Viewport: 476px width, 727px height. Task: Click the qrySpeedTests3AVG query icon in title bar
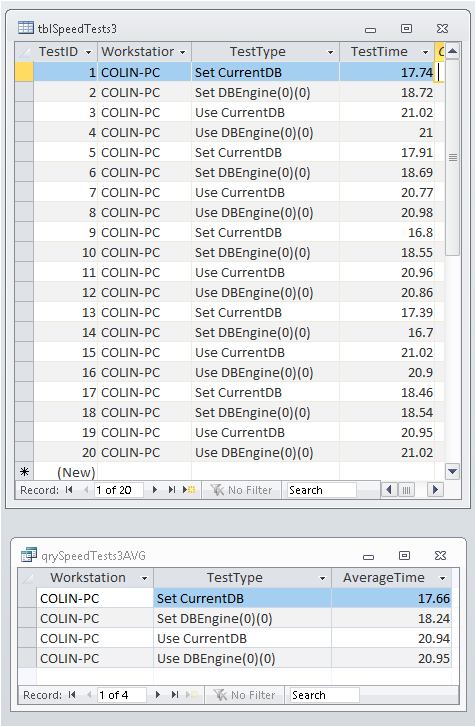(29, 555)
